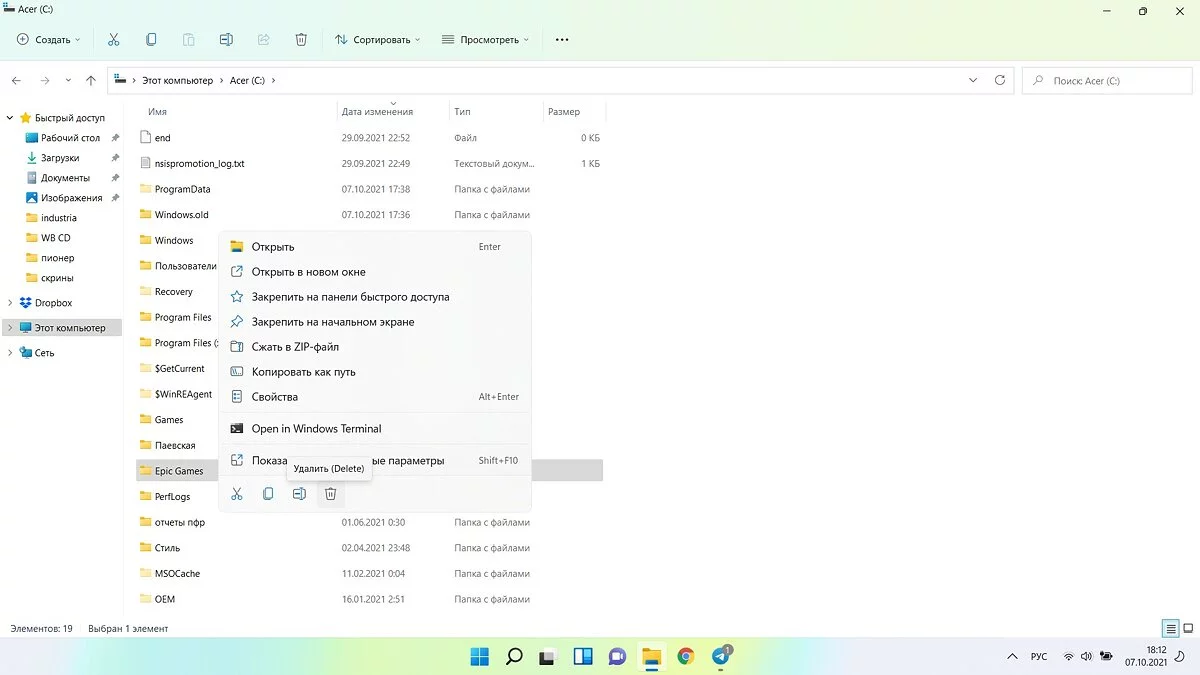Click the toolbar Delete trash icon
This screenshot has height=675, width=1200.
tap(301, 40)
